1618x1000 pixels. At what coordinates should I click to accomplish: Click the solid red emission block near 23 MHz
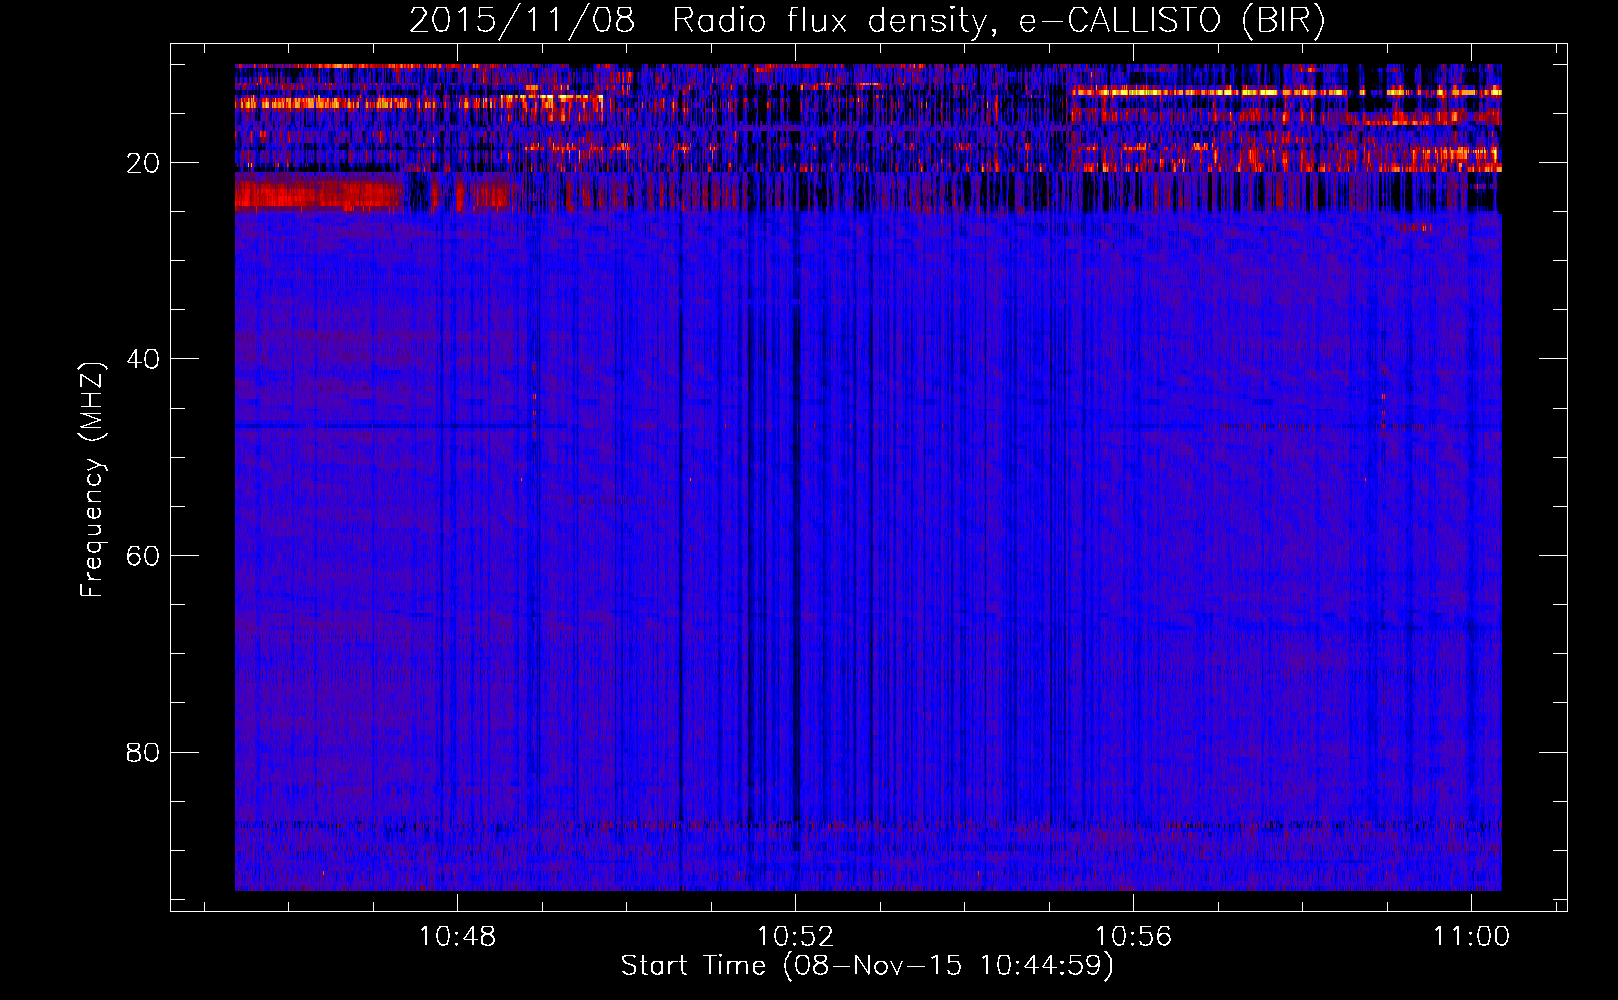point(318,193)
